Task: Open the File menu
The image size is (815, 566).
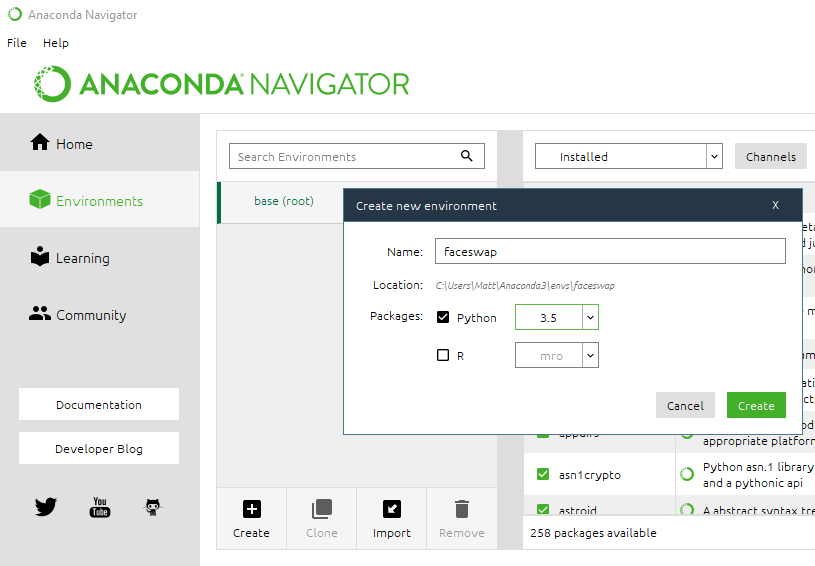Action: click(17, 43)
